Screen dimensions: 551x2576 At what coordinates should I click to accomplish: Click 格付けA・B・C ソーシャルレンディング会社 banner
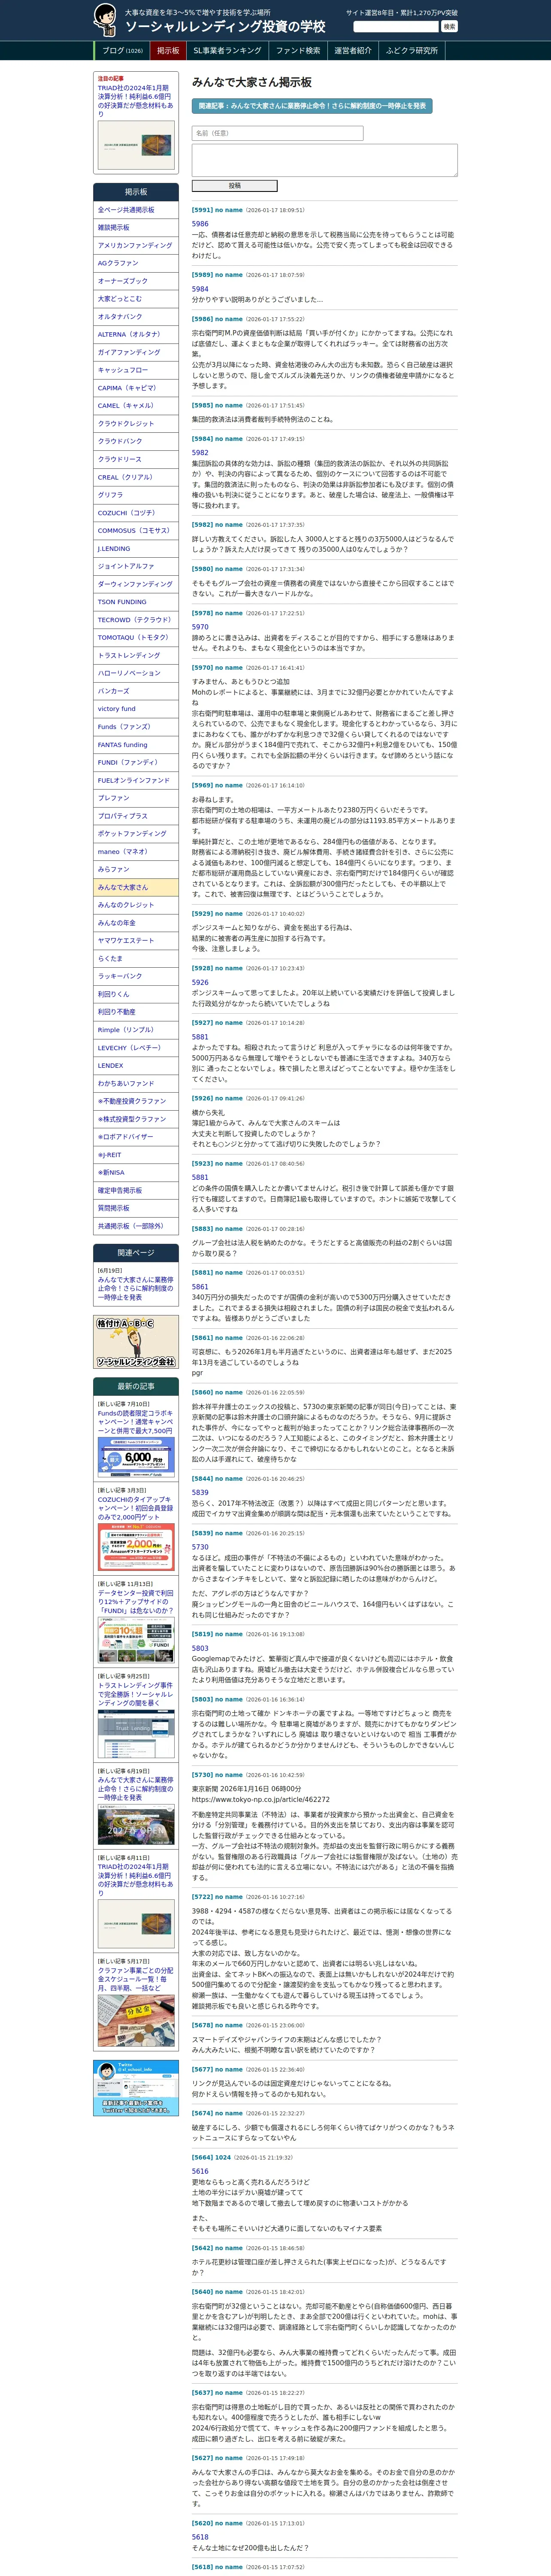[x=136, y=1343]
